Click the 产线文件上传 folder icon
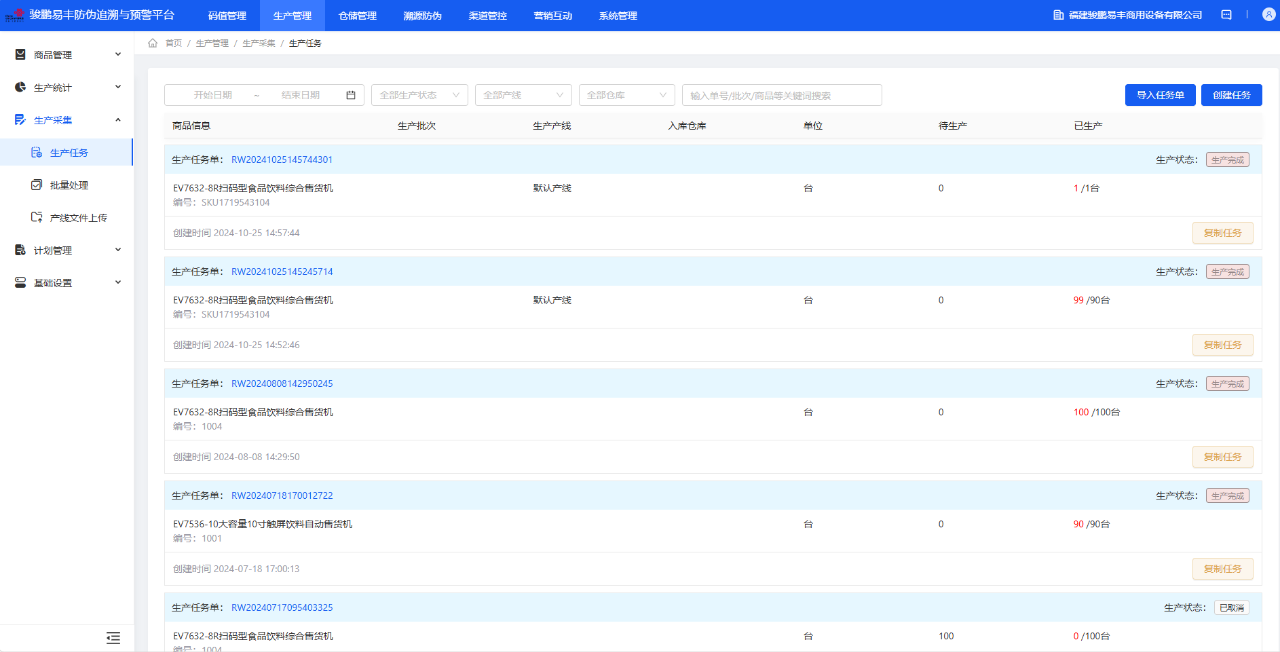1280x652 pixels. [36, 217]
